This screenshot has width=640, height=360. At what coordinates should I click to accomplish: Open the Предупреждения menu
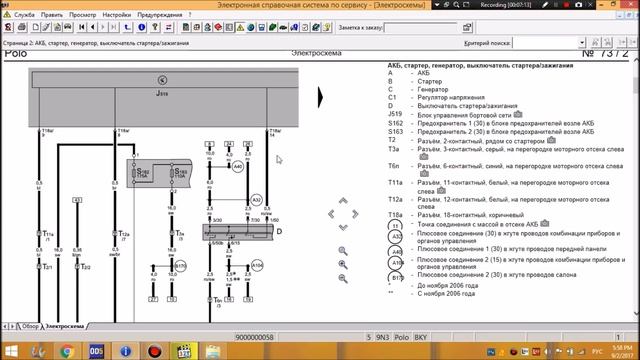160,15
